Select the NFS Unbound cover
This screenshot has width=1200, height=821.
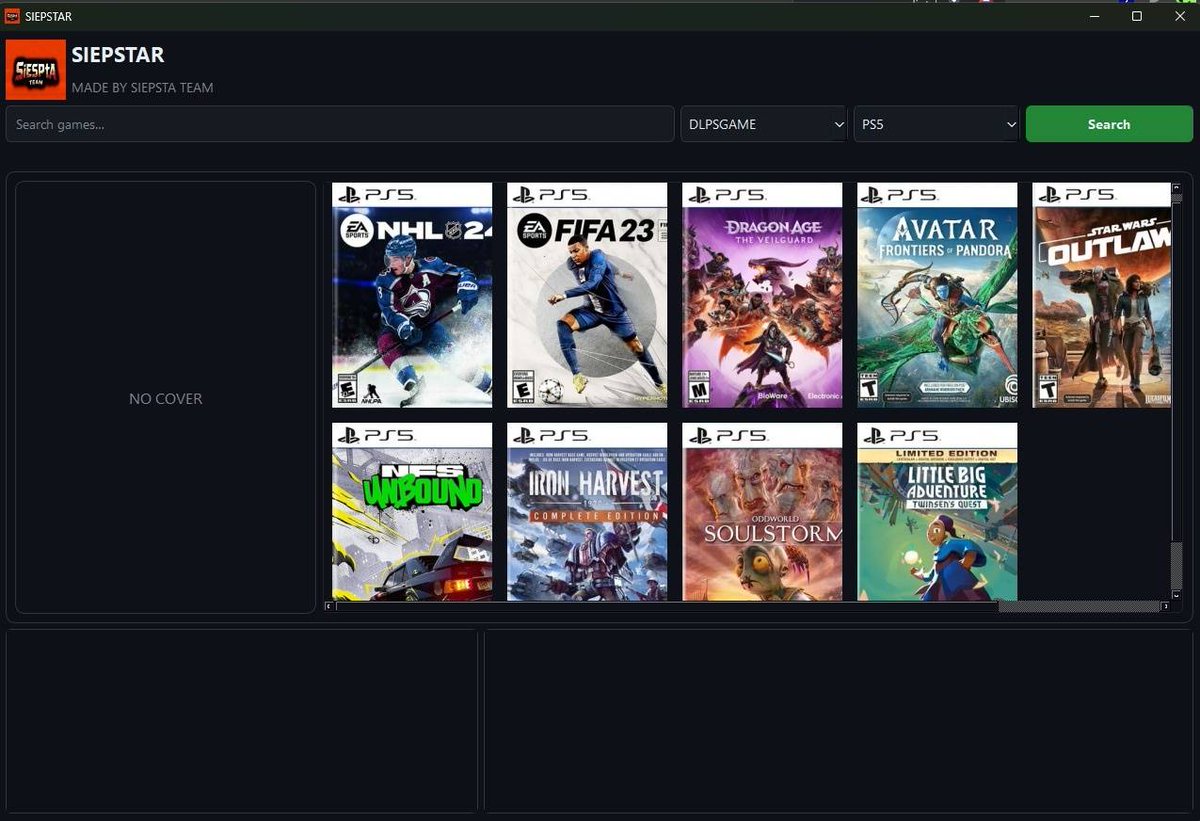(x=412, y=511)
